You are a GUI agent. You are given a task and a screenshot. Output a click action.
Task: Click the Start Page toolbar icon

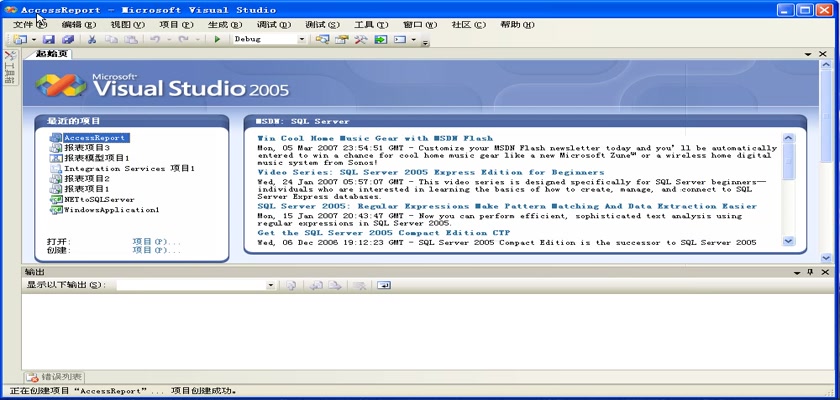[x=380, y=40]
